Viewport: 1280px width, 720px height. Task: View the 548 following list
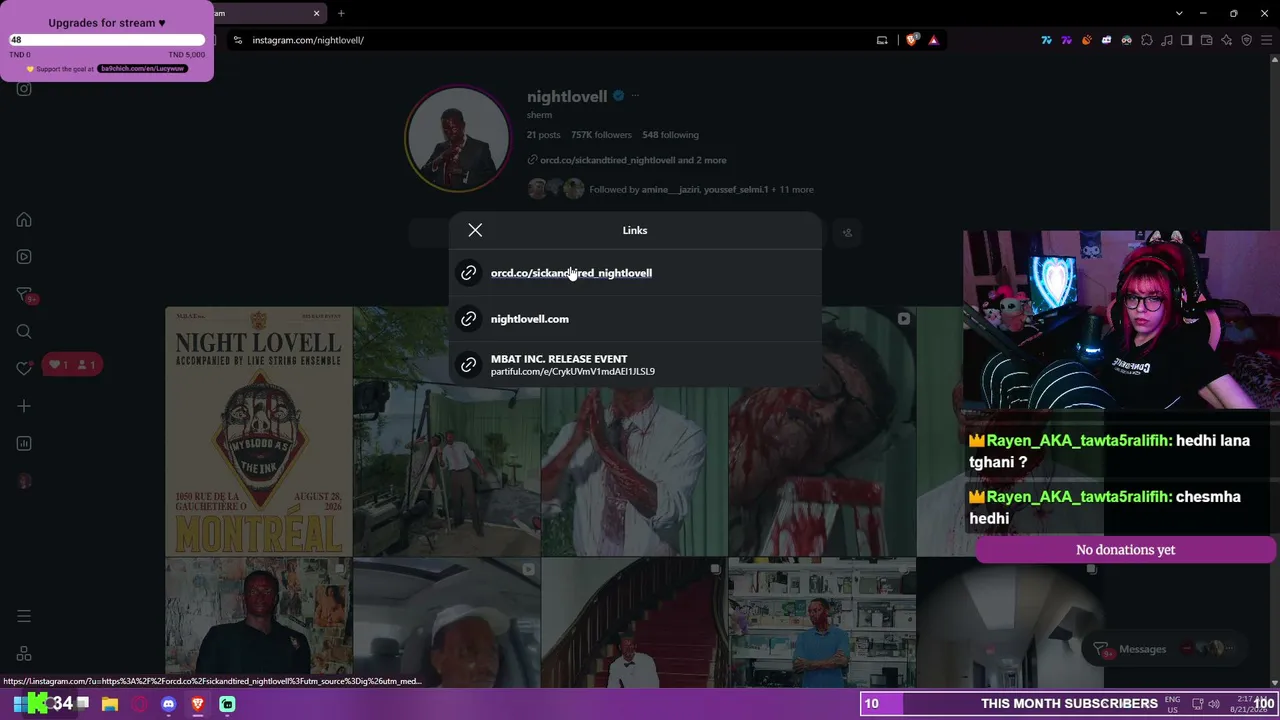pyautogui.click(x=670, y=135)
